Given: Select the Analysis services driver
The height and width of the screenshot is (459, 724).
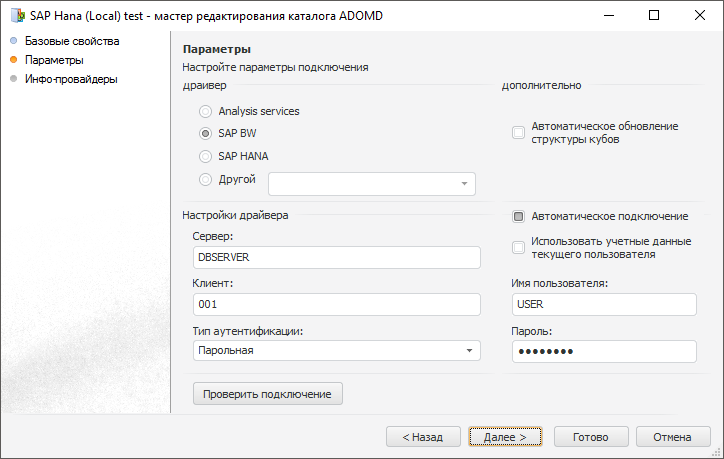Looking at the screenshot, I should point(206,111).
